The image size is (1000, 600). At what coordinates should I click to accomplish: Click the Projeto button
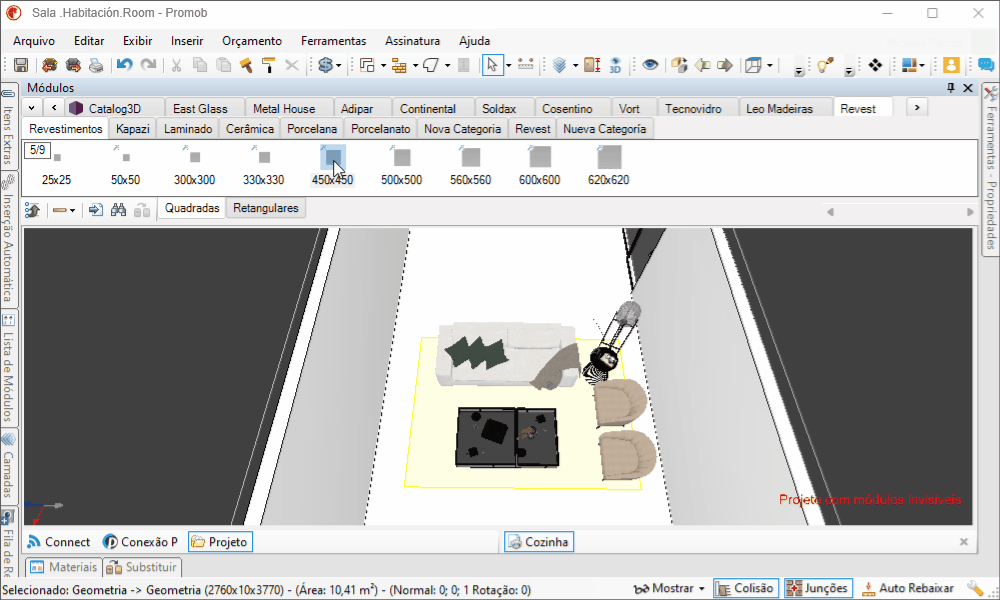[221, 542]
